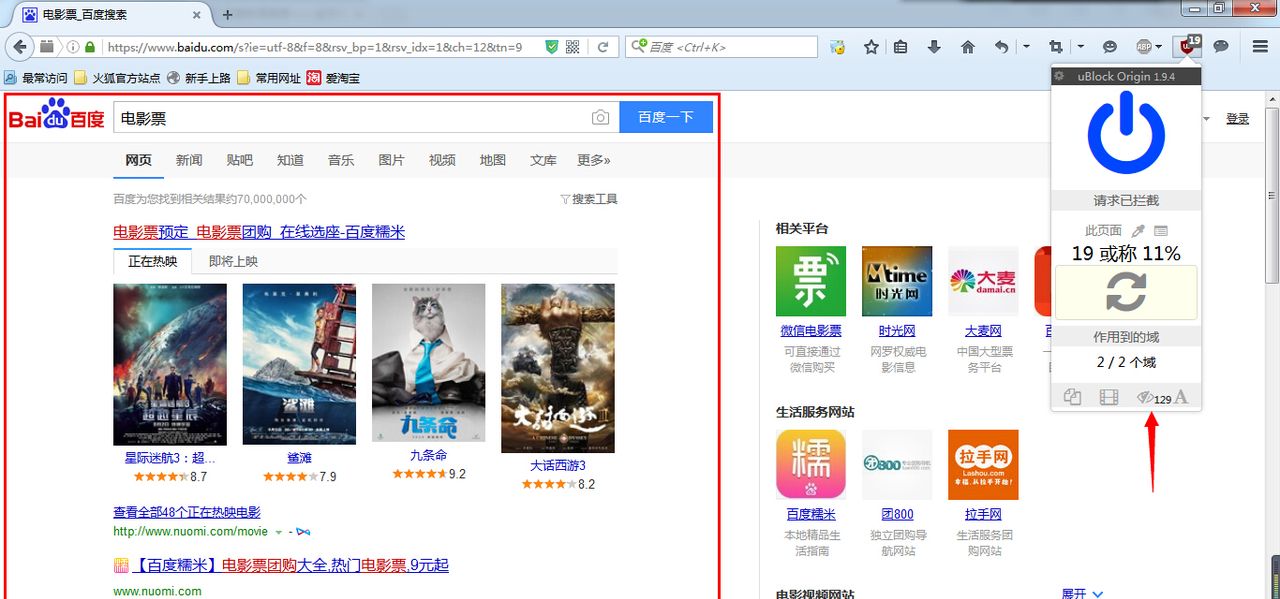Click the 'A' cosmetic filtering icon in uBlock

pos(1181,396)
